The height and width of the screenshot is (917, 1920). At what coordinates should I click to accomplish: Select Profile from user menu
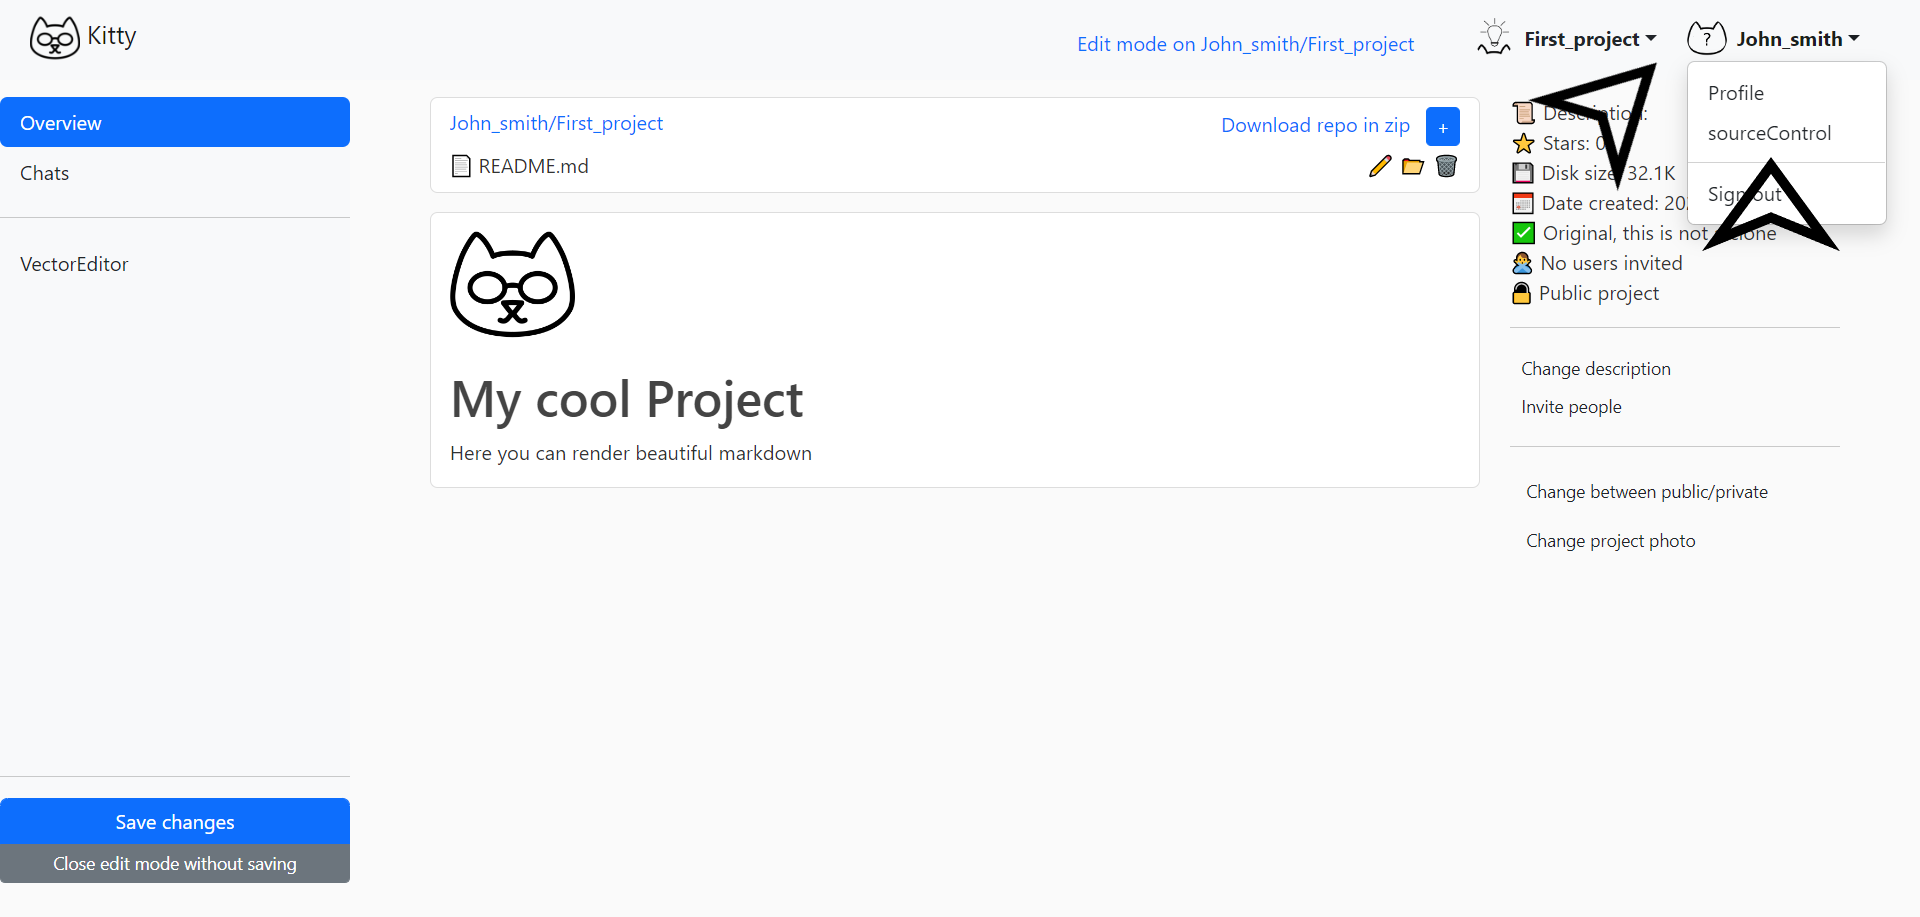1736,93
